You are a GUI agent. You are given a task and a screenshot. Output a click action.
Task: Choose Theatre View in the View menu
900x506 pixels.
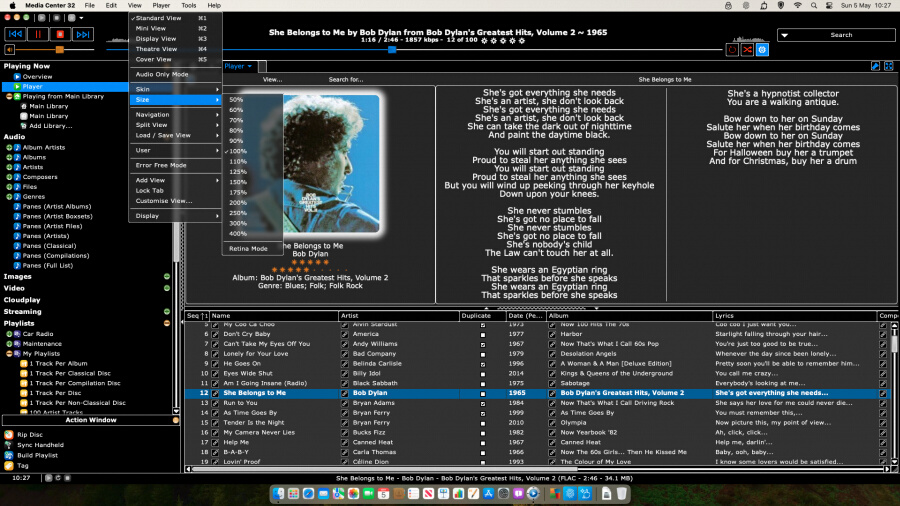pyautogui.click(x=175, y=49)
